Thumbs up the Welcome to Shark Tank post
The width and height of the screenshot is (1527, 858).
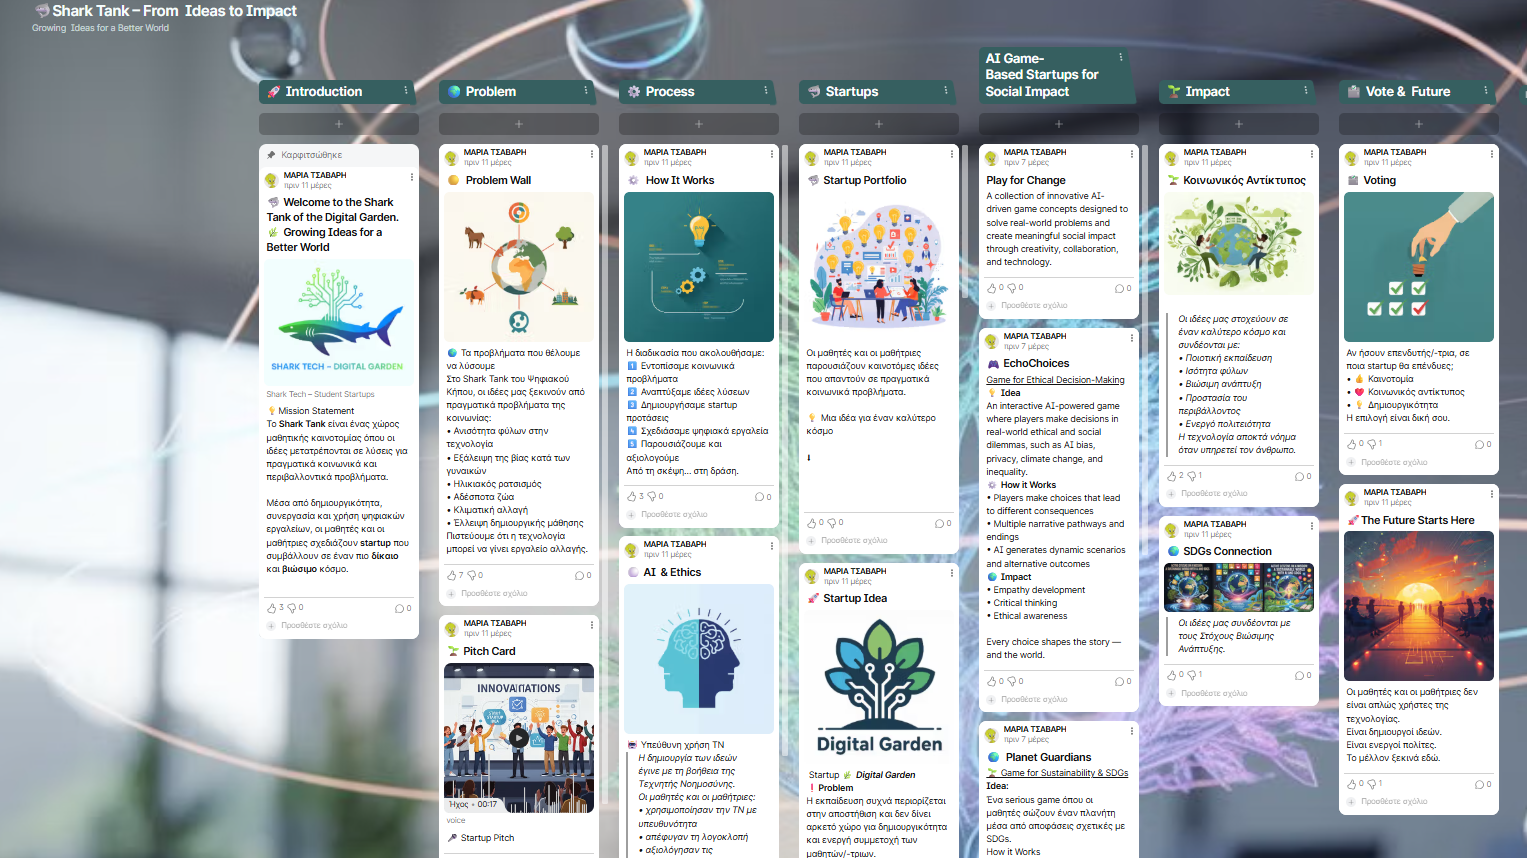271,608
